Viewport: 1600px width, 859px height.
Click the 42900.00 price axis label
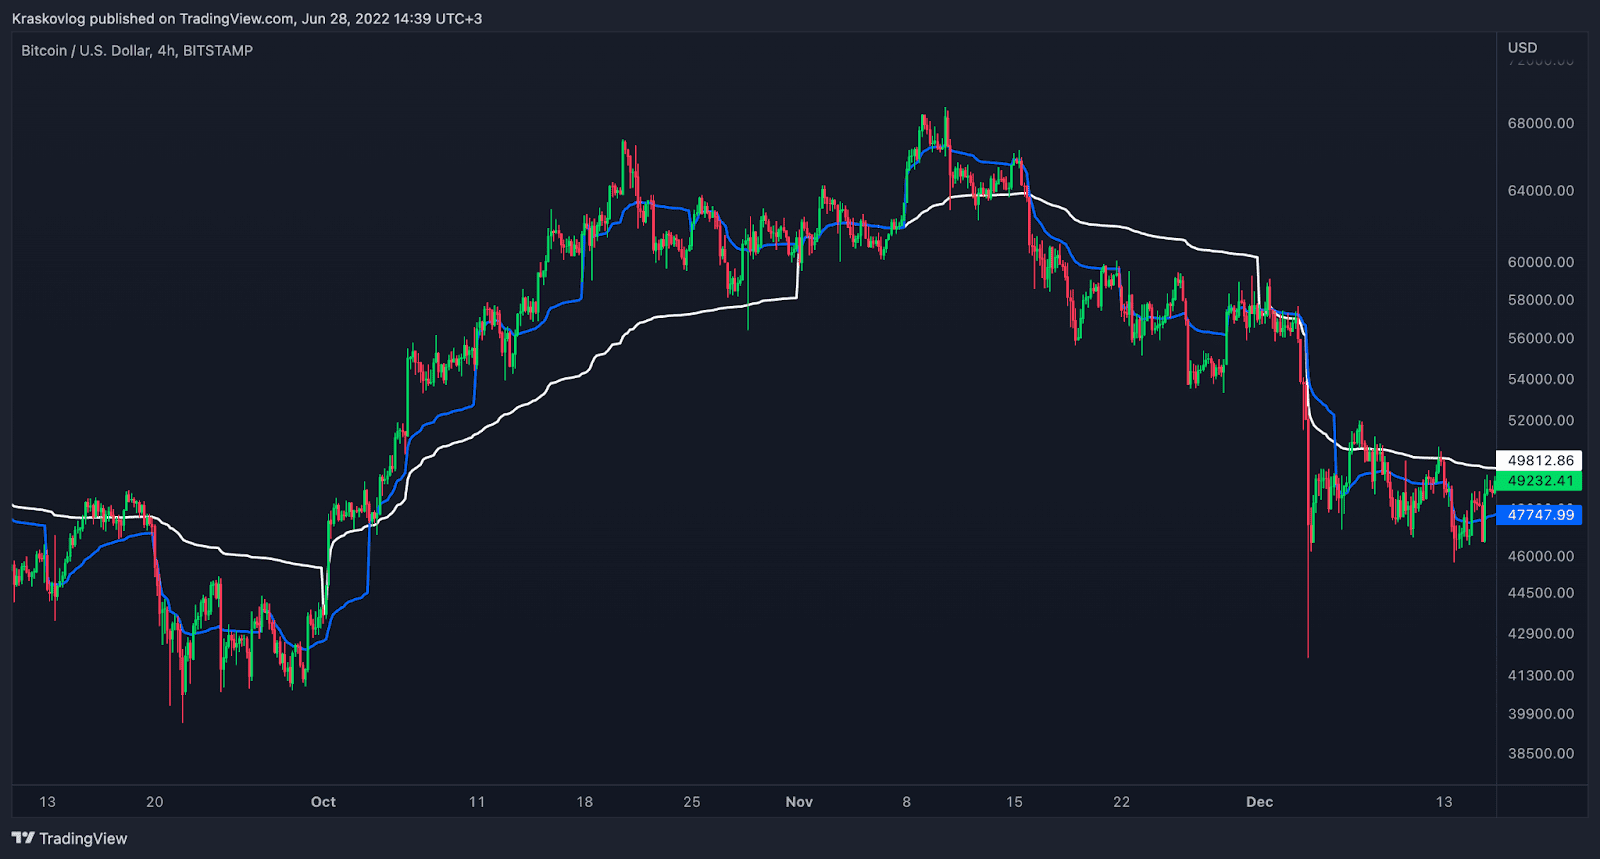click(1541, 634)
